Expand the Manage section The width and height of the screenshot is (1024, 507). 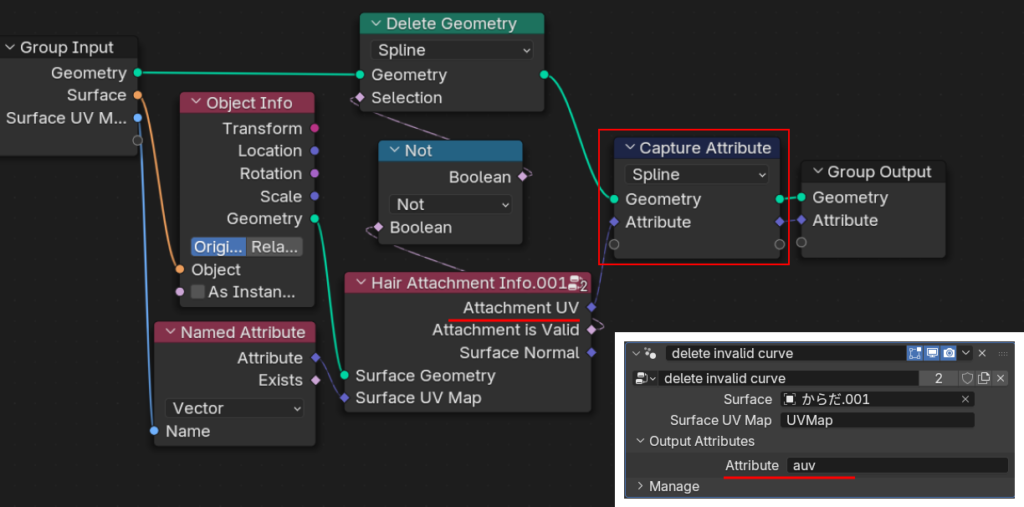[641, 486]
